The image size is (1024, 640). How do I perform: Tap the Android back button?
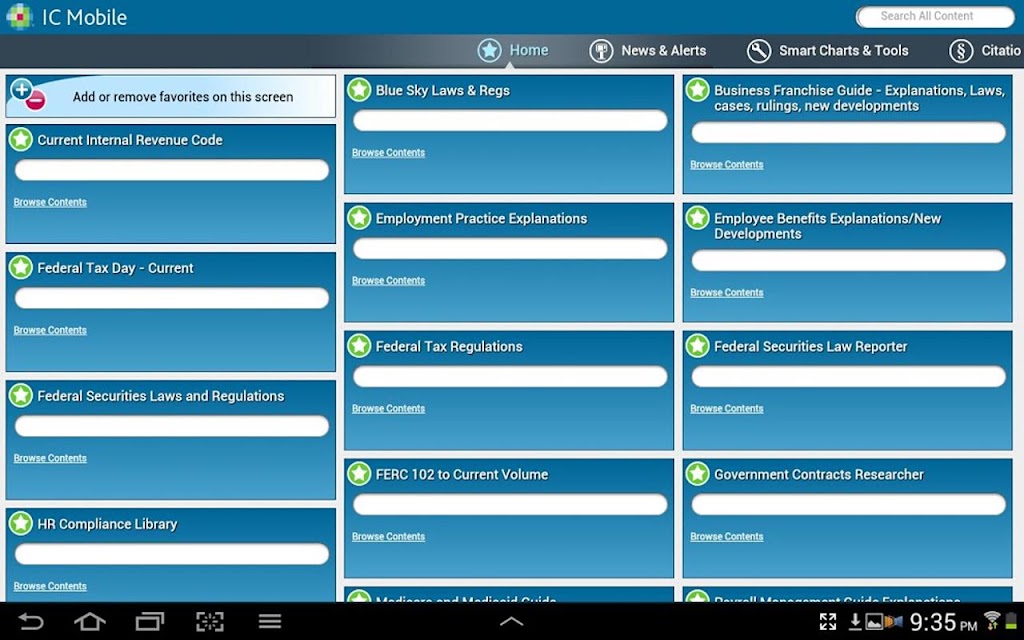click(x=30, y=621)
